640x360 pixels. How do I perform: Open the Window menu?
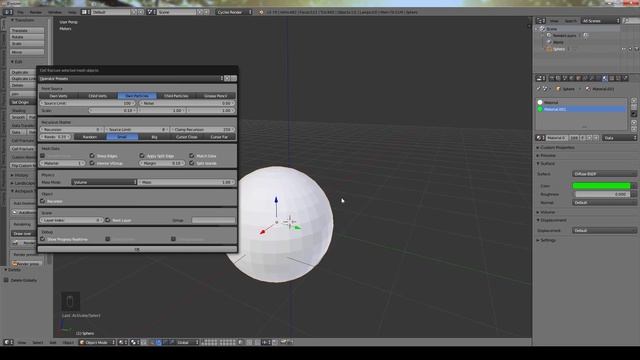(x=55, y=12)
